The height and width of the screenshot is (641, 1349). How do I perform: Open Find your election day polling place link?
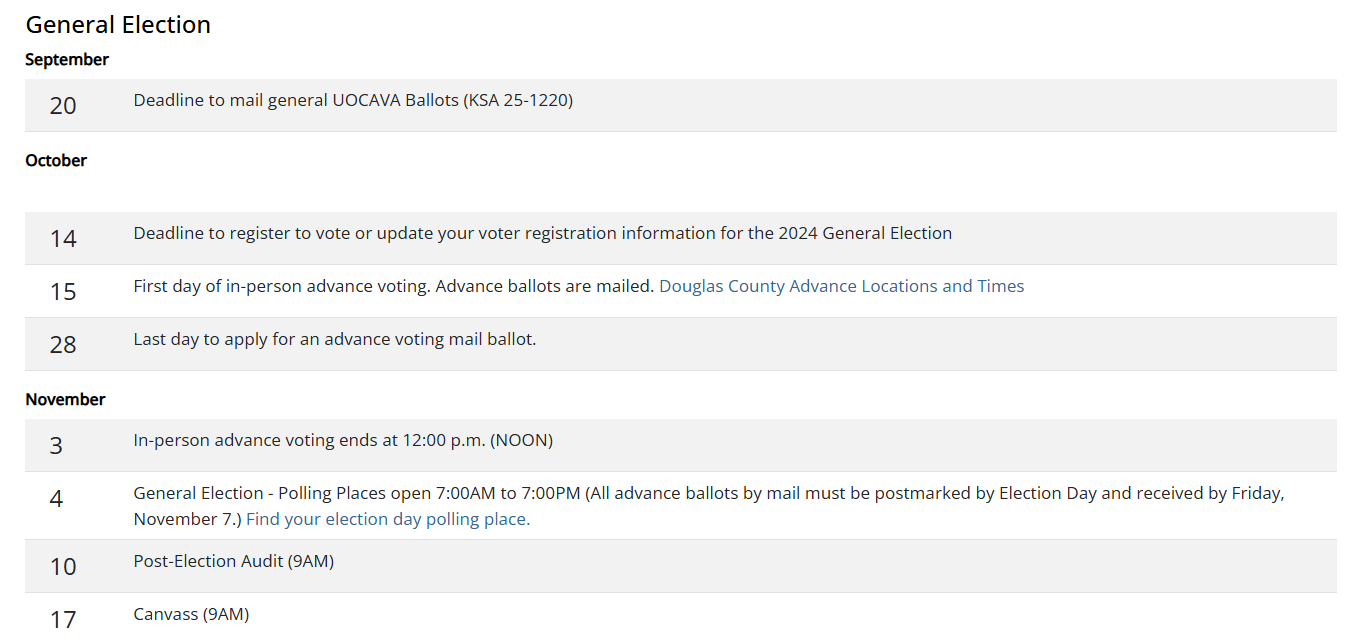(388, 519)
